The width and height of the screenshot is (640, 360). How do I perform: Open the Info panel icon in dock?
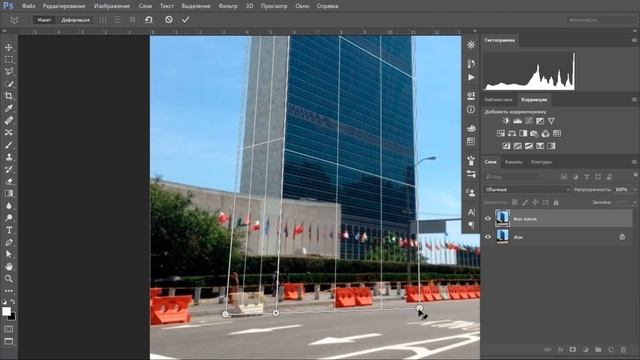(471, 109)
